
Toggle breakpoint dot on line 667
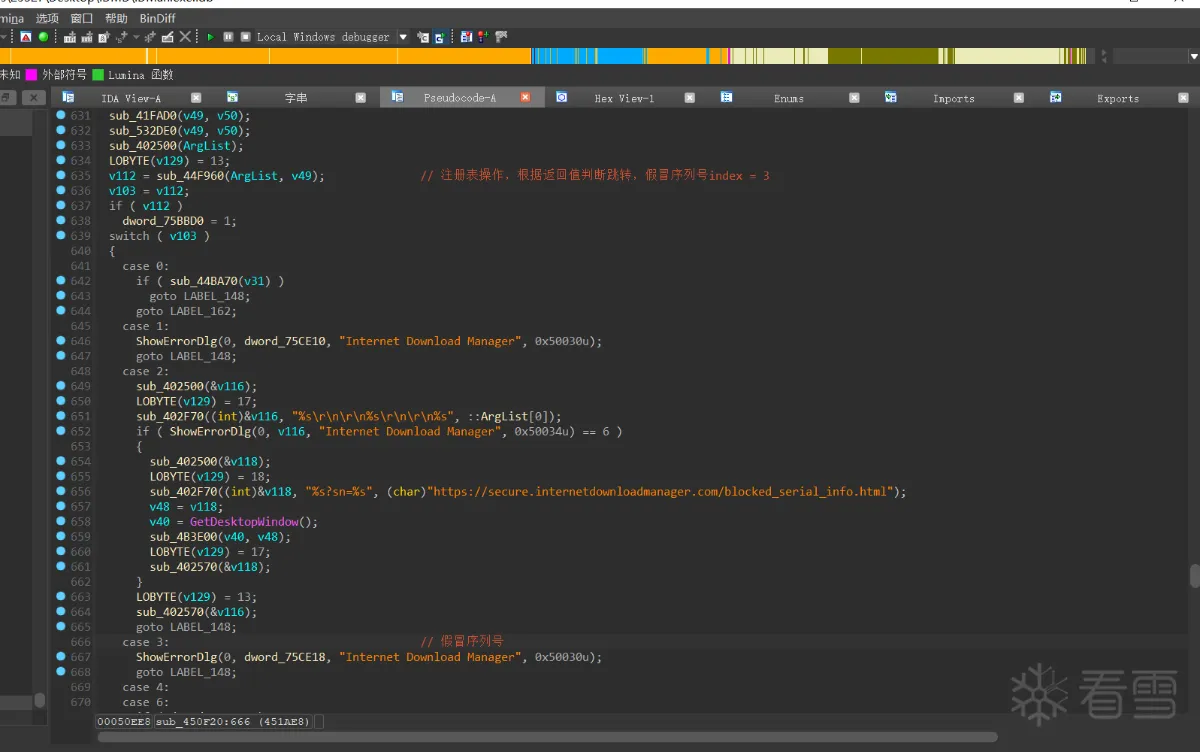[x=60, y=657]
